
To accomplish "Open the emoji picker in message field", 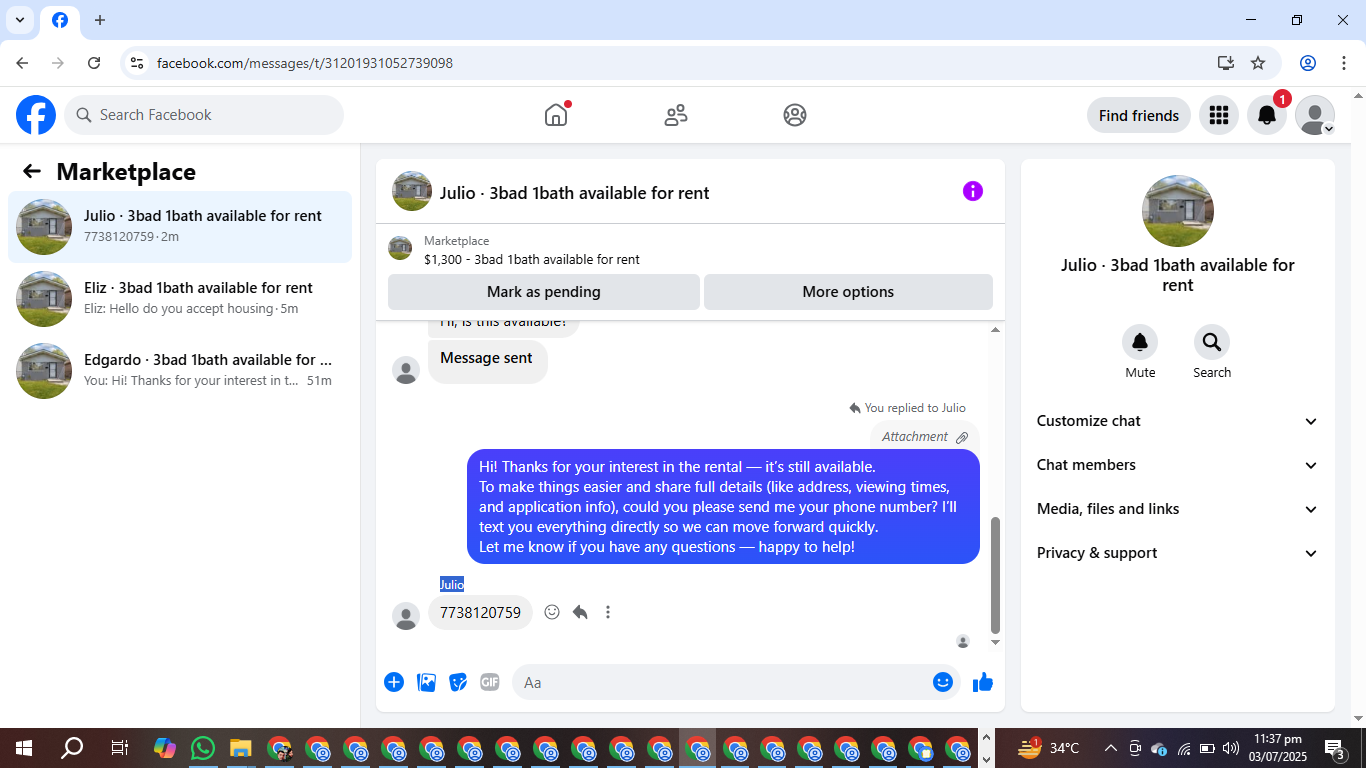I will pyautogui.click(x=943, y=682).
